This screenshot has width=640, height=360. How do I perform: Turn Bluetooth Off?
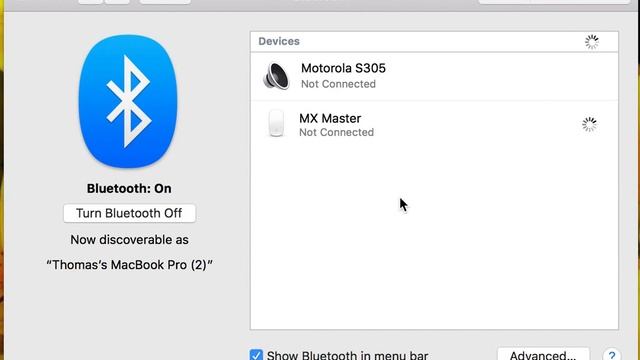(129, 213)
